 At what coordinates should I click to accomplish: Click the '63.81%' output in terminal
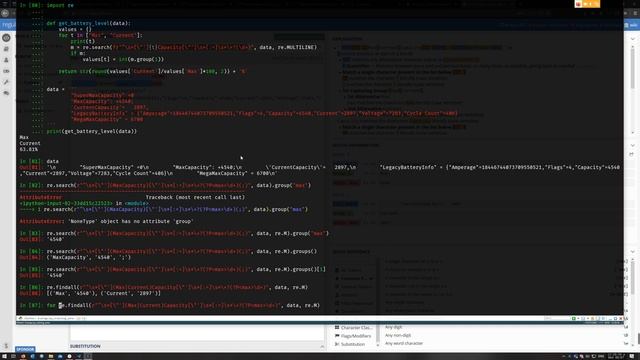(29, 149)
